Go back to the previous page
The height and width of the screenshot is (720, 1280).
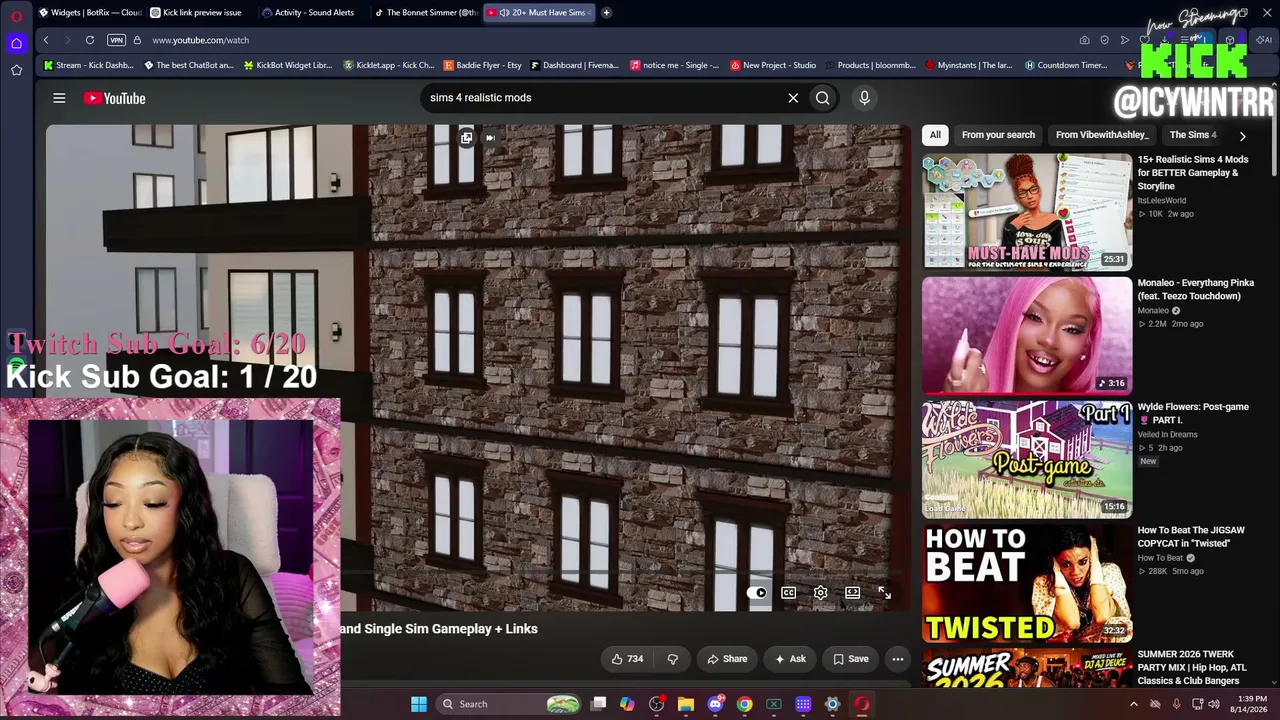pos(46,40)
